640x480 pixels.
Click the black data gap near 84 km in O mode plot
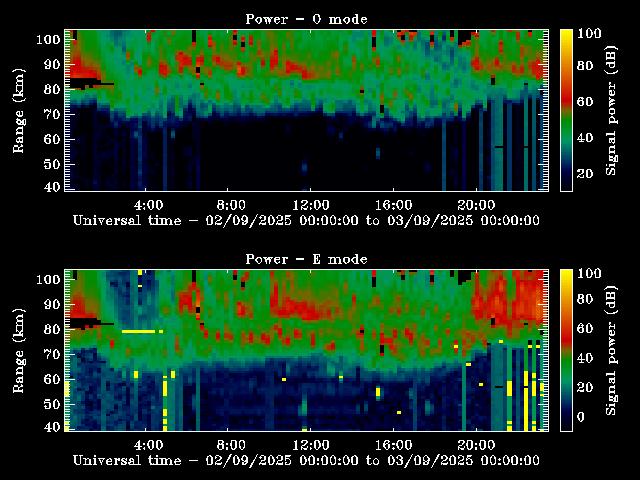(x=85, y=80)
